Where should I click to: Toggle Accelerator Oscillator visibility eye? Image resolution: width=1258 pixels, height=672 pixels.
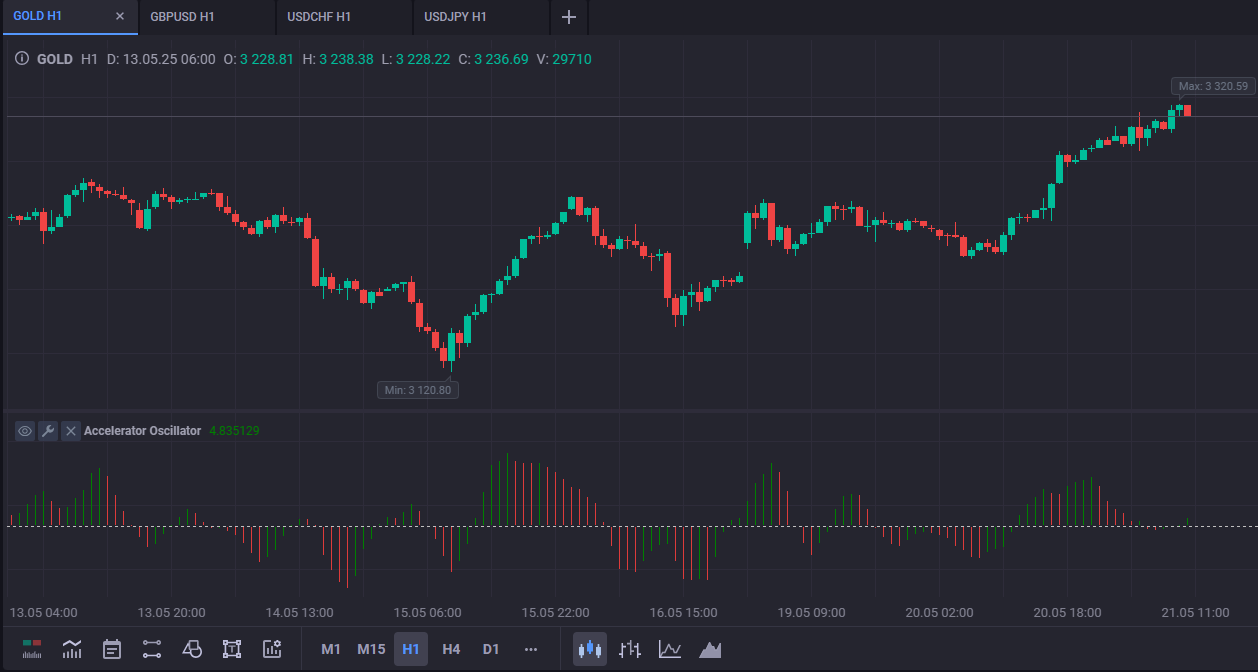(26, 431)
